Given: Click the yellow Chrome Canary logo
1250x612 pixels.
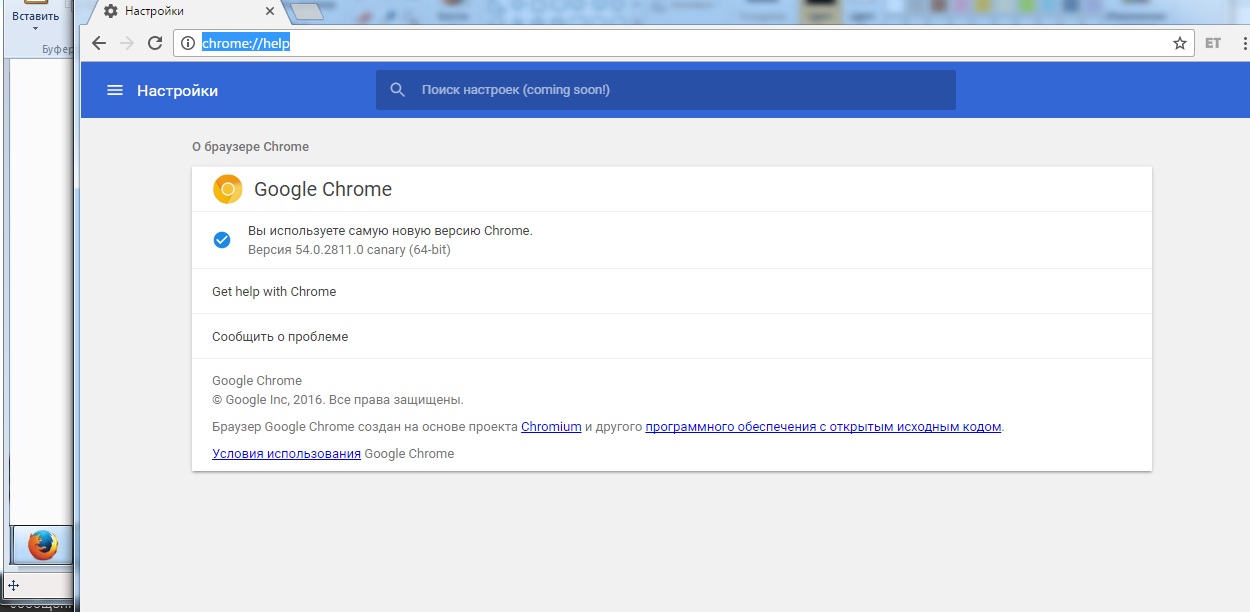Looking at the screenshot, I should 228,189.
